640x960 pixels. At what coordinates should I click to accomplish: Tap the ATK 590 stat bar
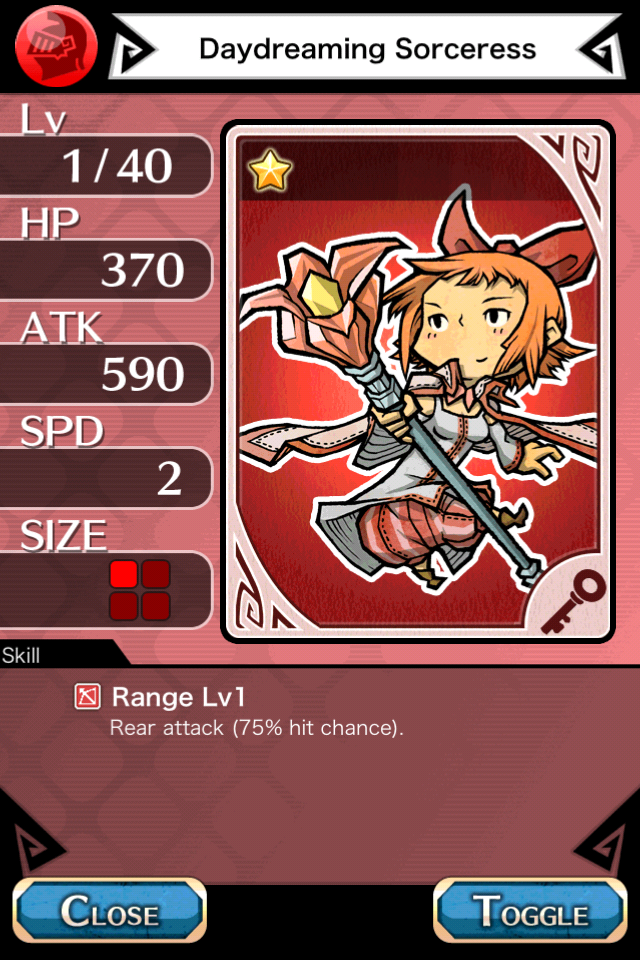(105, 373)
